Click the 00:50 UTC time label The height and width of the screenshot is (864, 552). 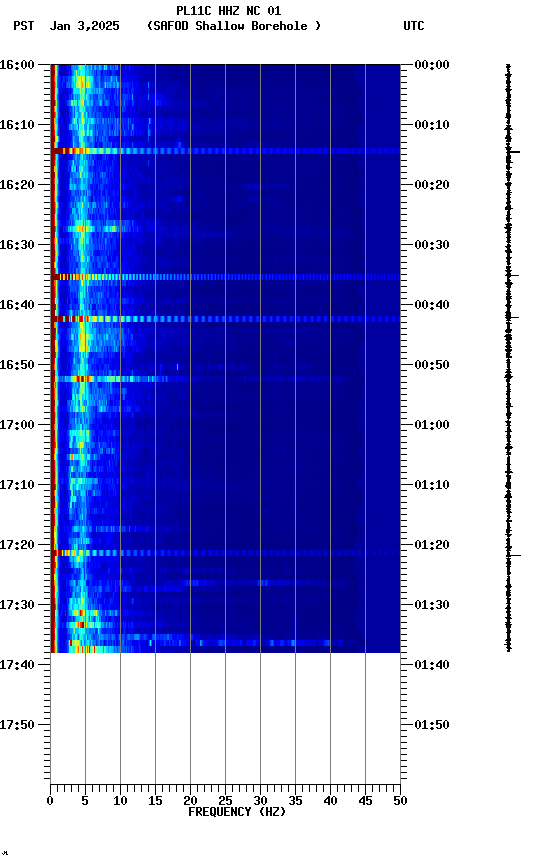point(432,365)
